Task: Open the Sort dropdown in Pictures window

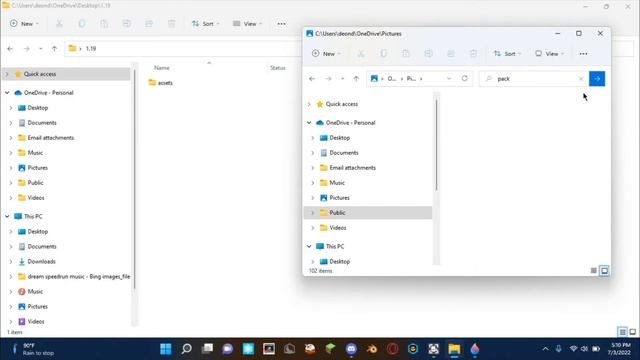Action: coord(507,53)
